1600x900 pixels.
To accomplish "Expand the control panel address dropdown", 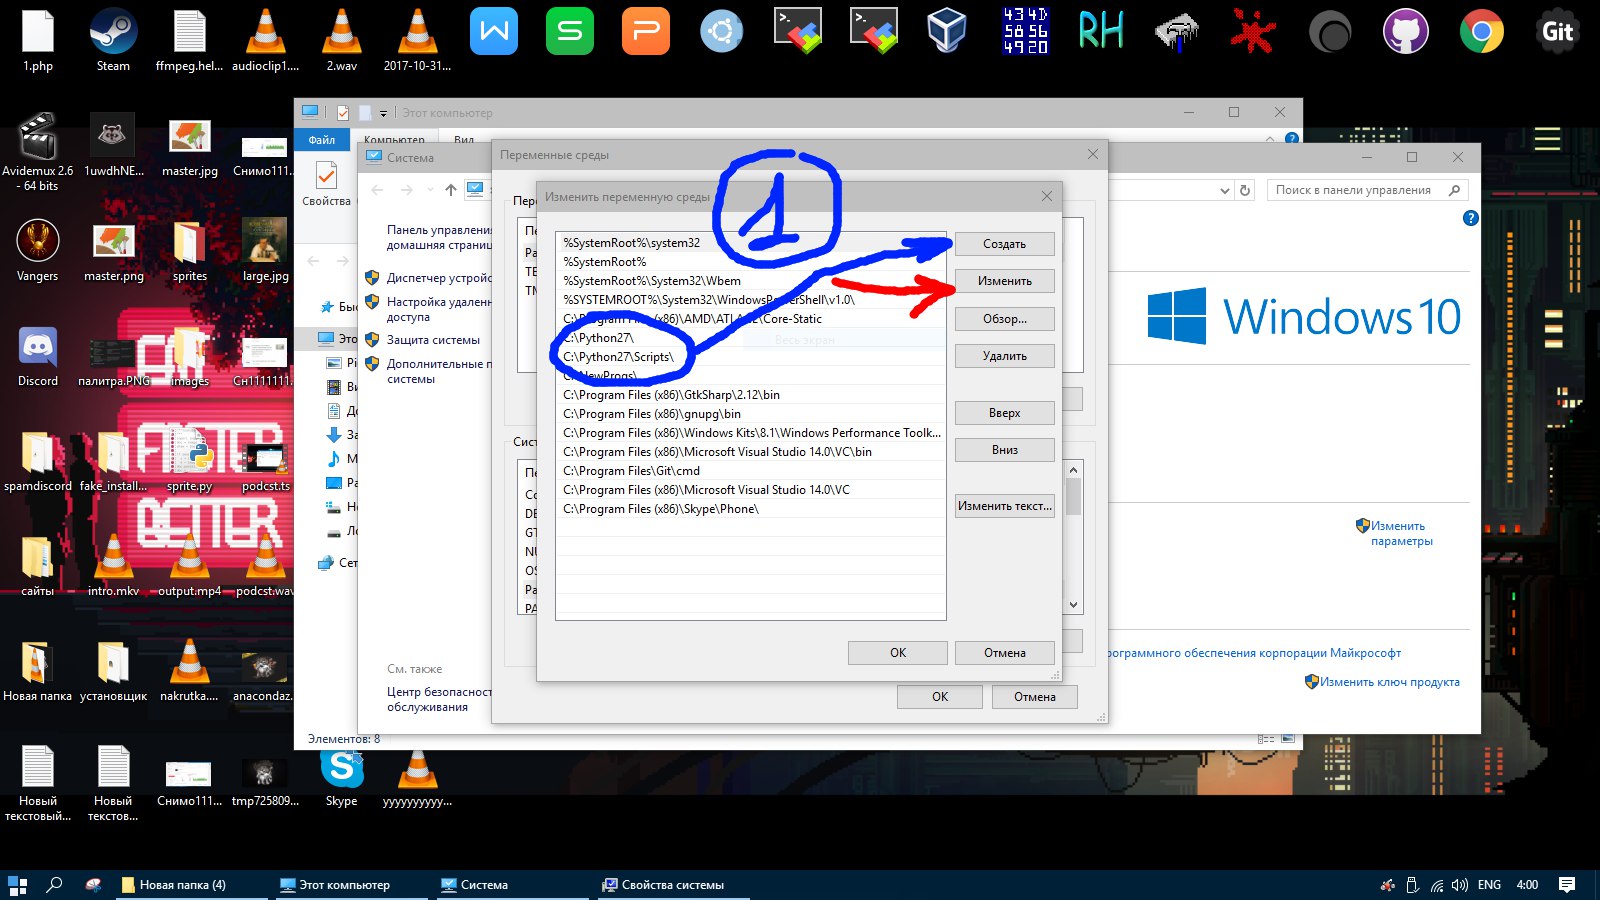I will pos(1225,190).
